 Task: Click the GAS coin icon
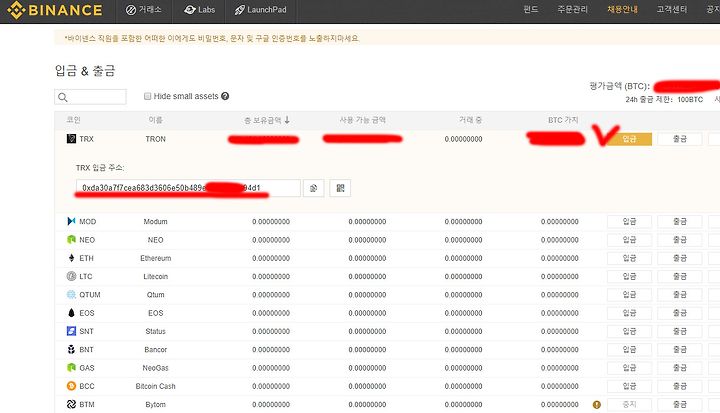71,368
